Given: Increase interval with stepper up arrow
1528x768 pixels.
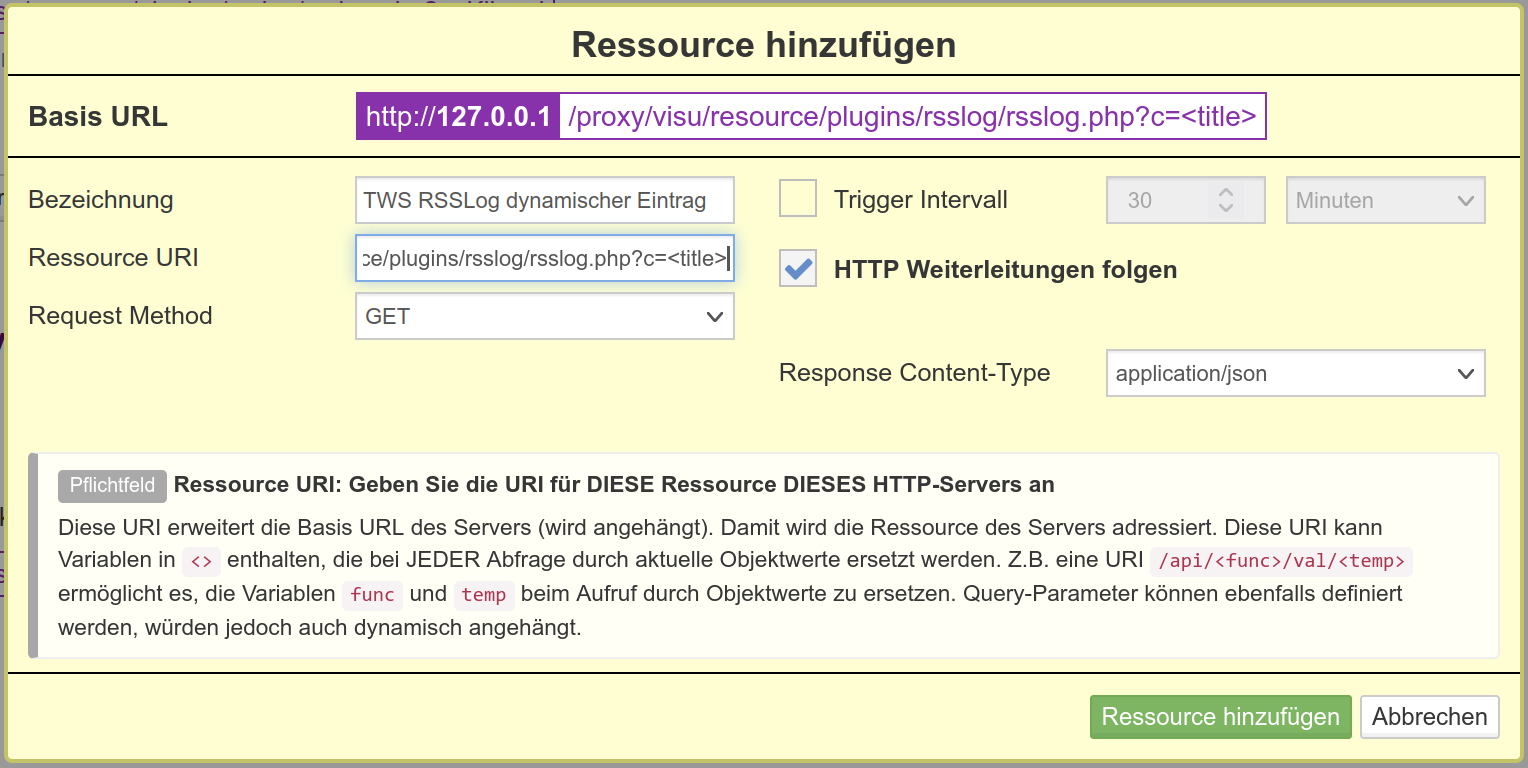Looking at the screenshot, I should click(x=1226, y=191).
